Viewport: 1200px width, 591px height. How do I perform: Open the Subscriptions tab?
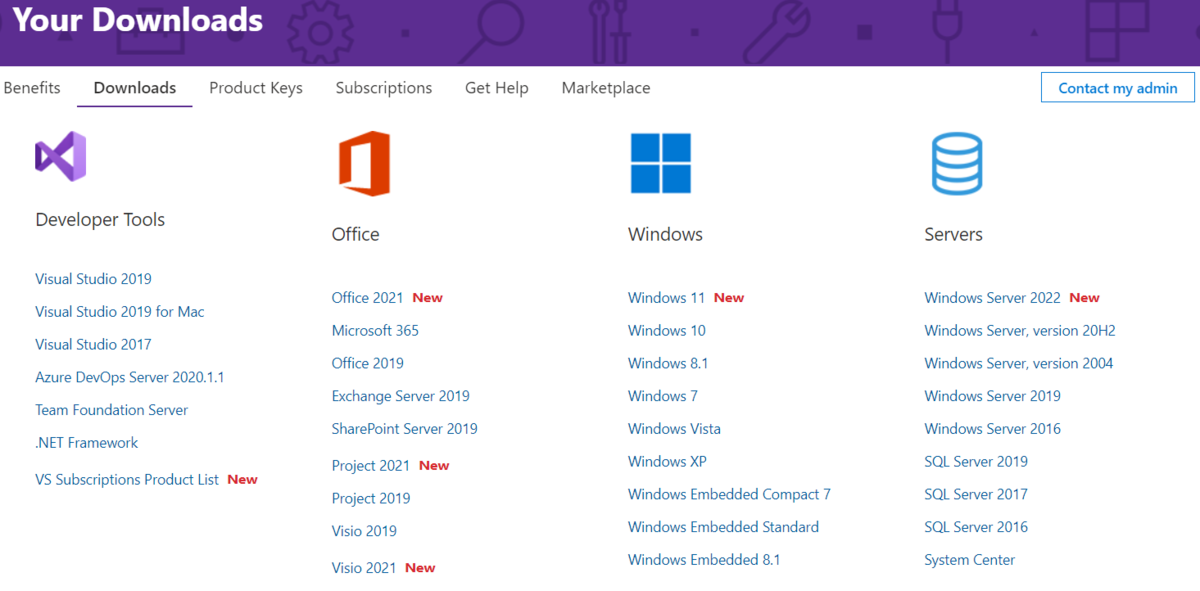click(383, 88)
